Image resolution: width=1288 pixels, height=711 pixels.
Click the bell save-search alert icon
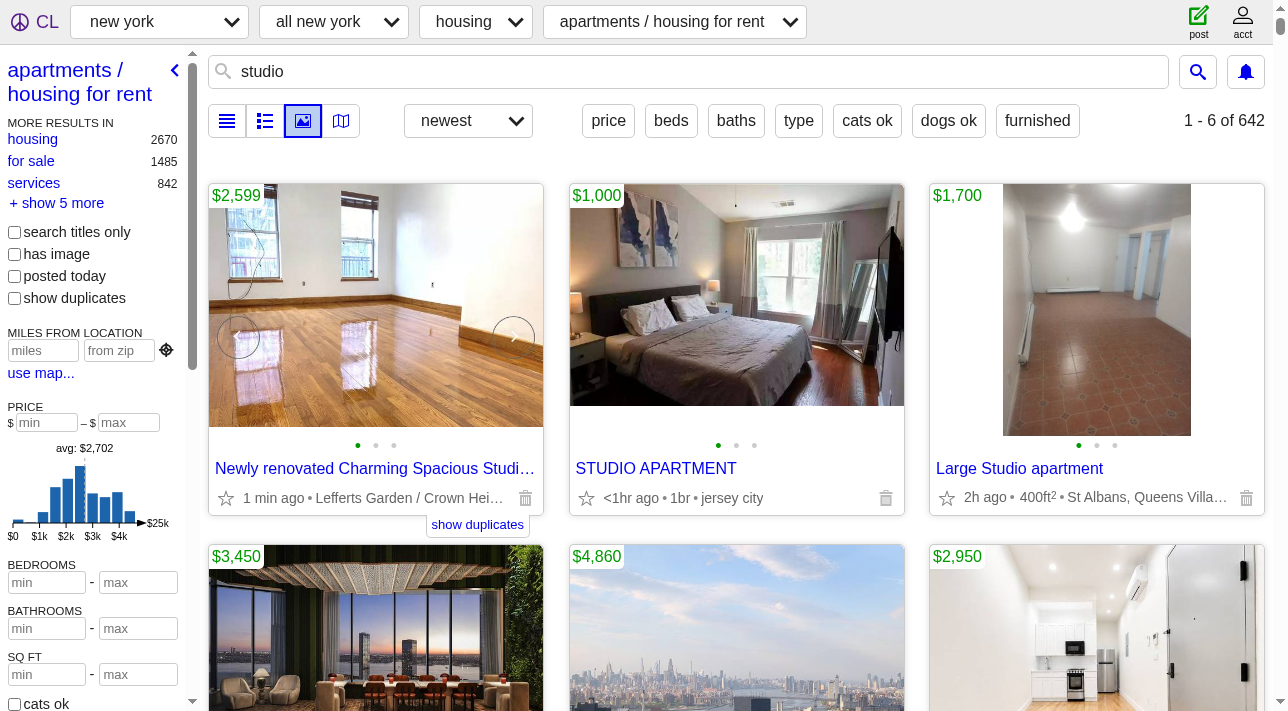pyautogui.click(x=1246, y=72)
